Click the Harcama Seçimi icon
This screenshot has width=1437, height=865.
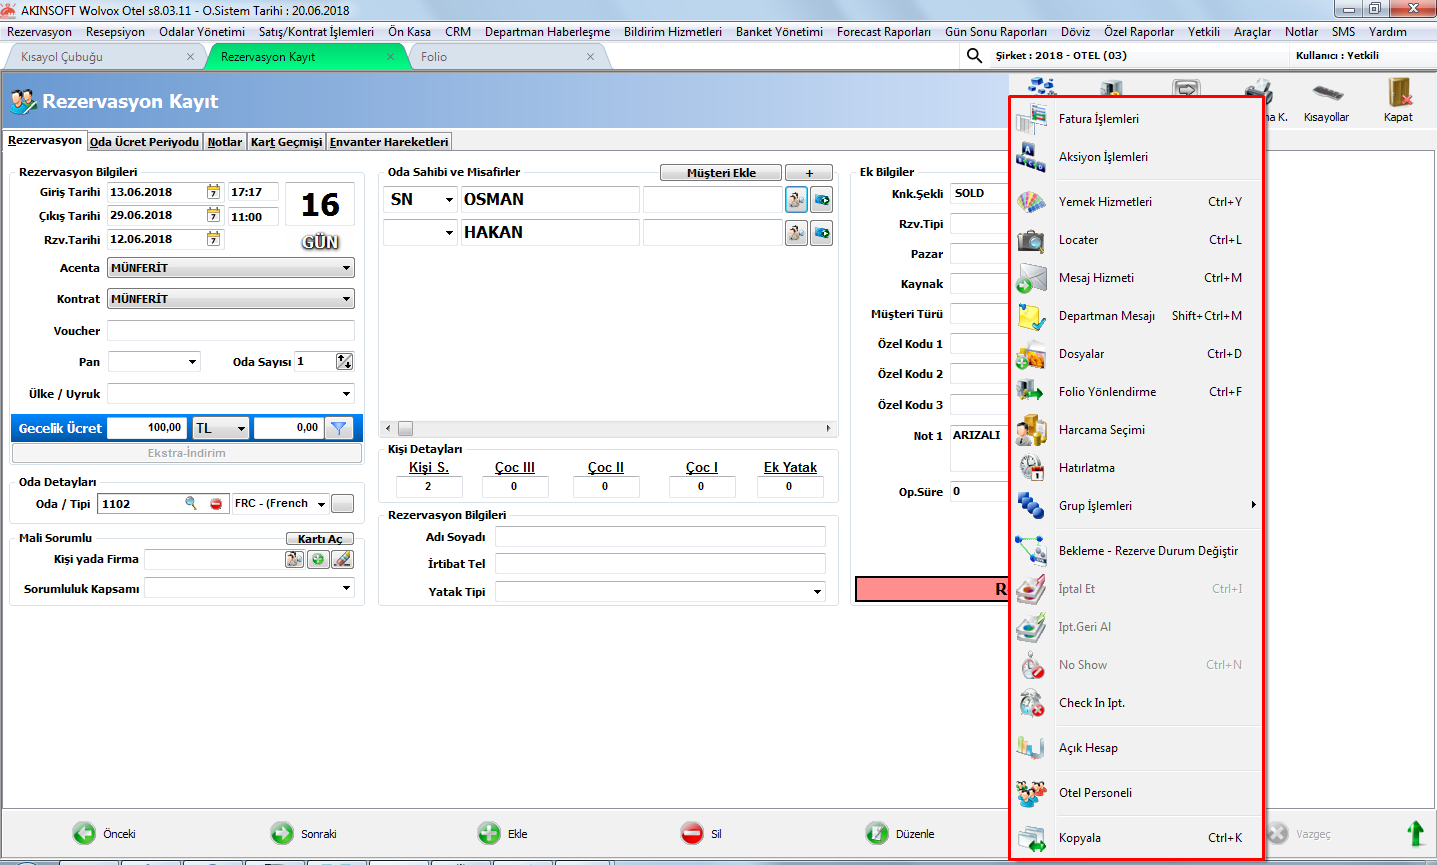1031,430
